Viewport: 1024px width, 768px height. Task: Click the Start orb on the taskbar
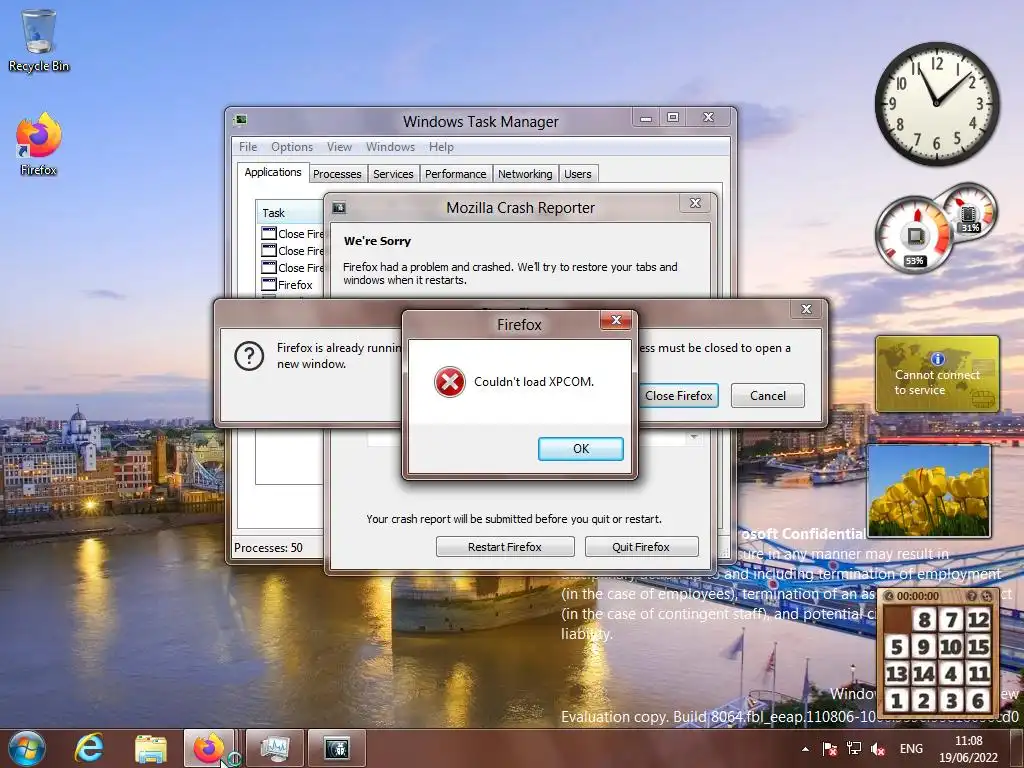point(27,748)
